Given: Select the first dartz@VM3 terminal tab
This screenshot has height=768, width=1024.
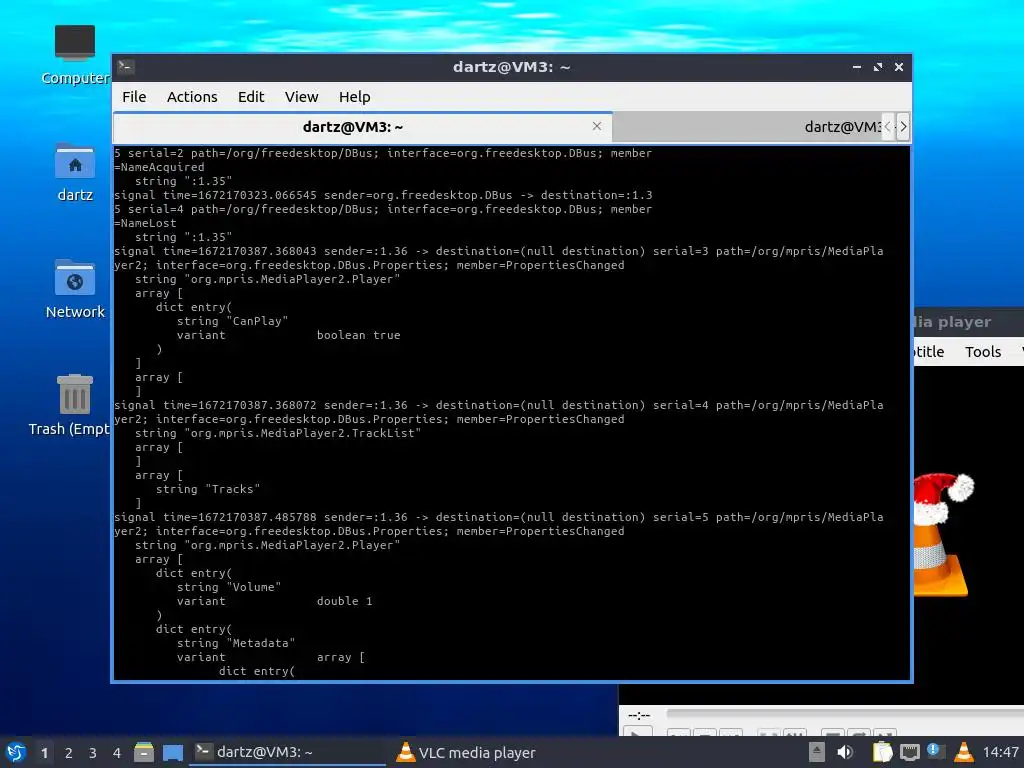Looking at the screenshot, I should (362, 127).
